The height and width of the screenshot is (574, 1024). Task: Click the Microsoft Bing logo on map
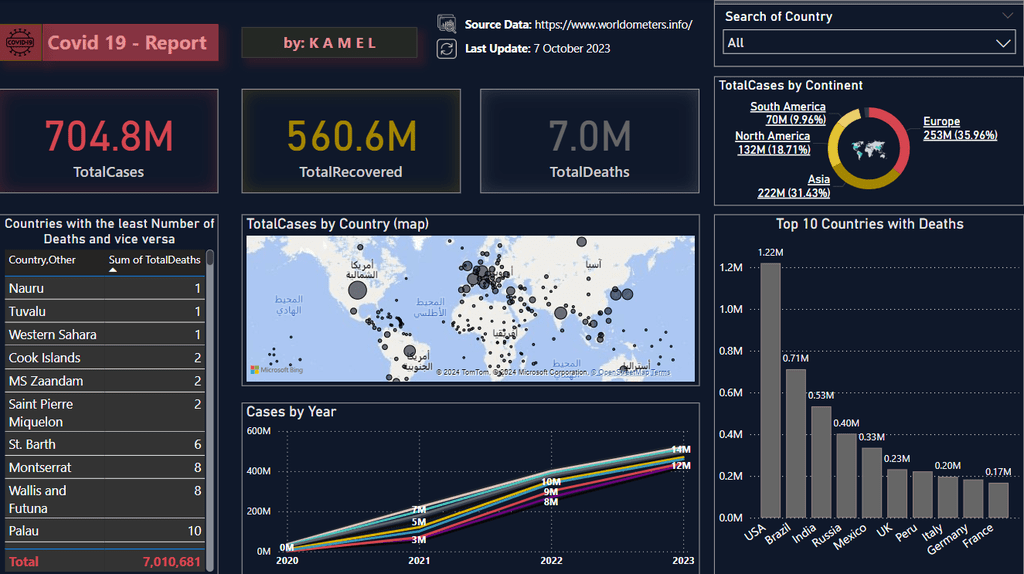tap(277, 370)
